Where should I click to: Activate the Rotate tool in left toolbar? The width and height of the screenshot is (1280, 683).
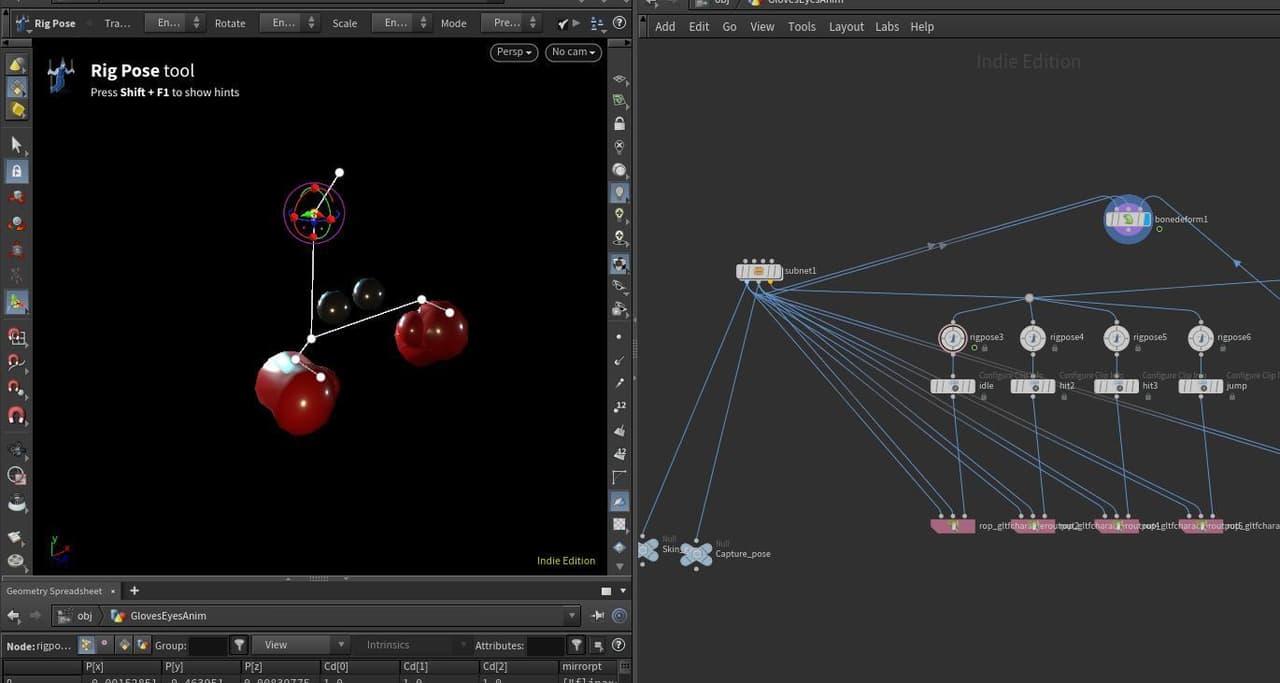click(x=17, y=223)
